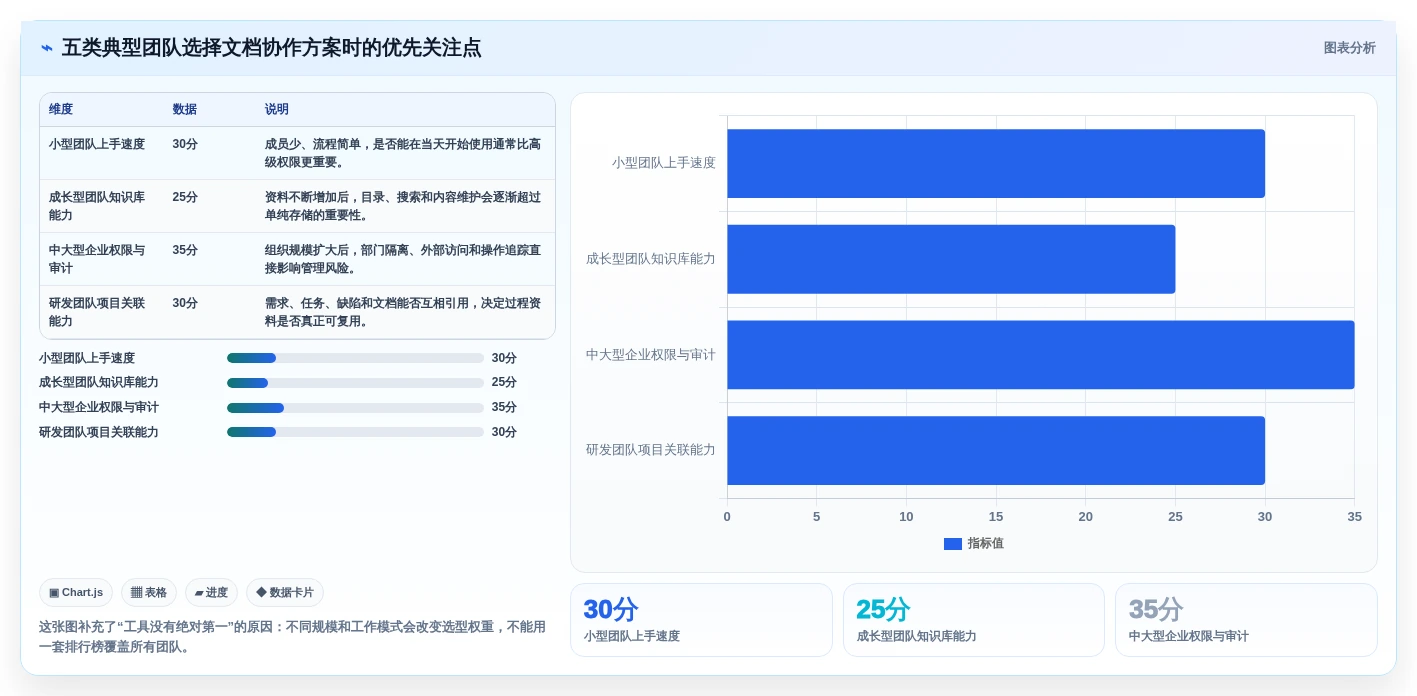The image size is (1417, 696).
Task: Click the chart bar for 小型团队上手速度
Action: pos(996,163)
